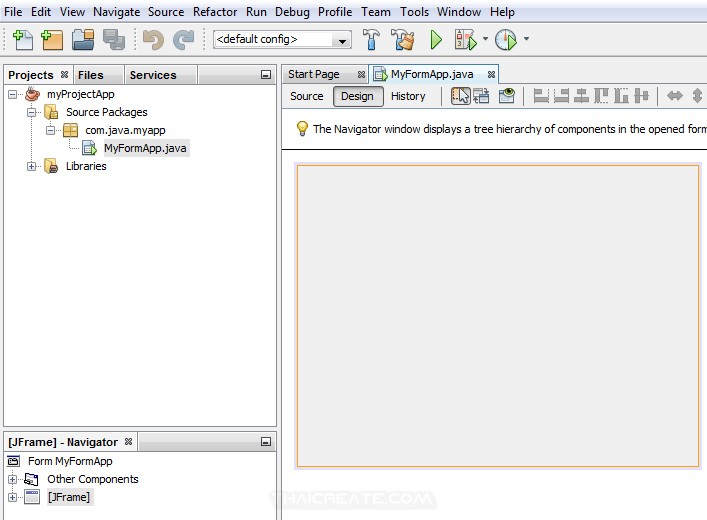Open the Help menu
This screenshot has width=707, height=520.
pos(502,12)
